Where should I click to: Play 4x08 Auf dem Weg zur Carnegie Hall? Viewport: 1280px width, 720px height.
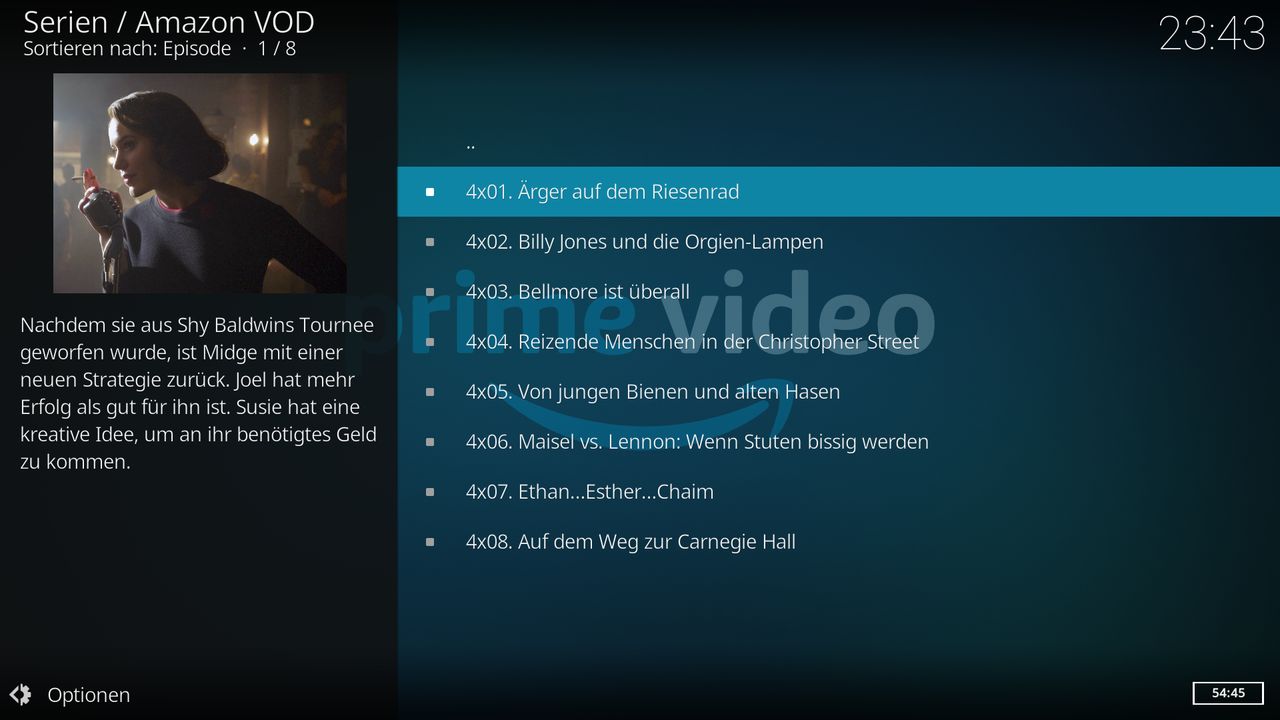838,541
